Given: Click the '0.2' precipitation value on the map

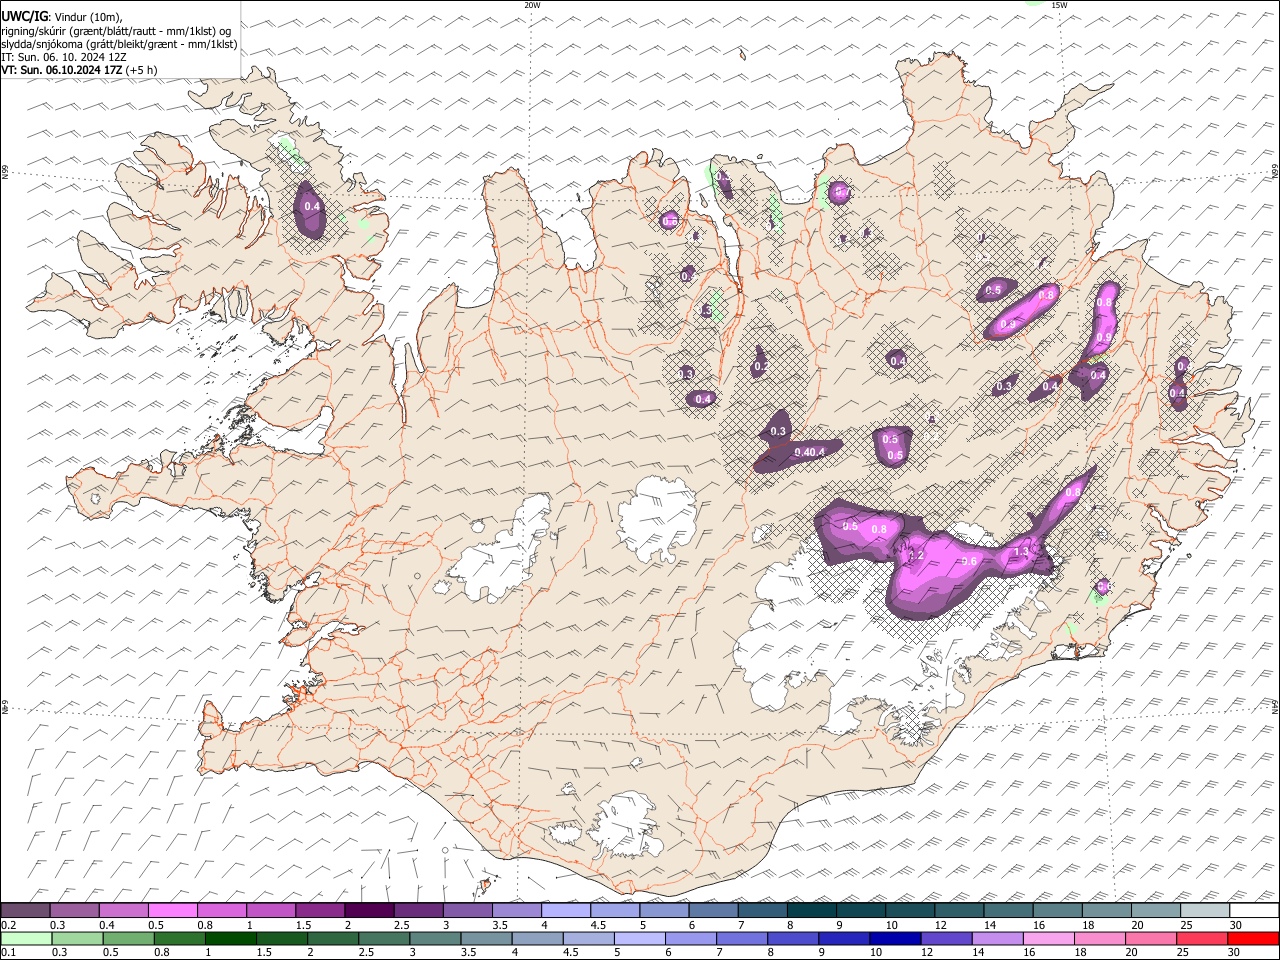Looking at the screenshot, I should tap(760, 367).
